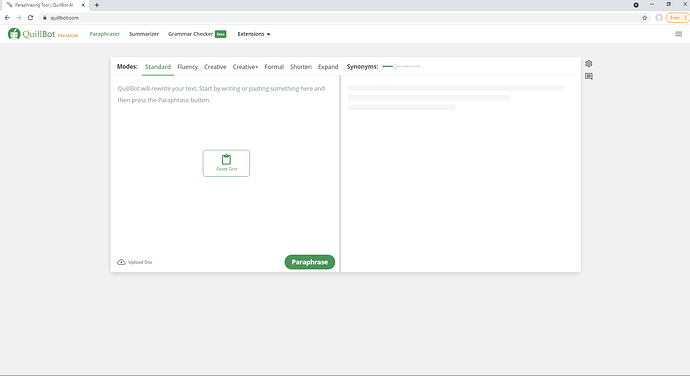Click the Paste Text clipboard button
The height and width of the screenshot is (376, 690).
coord(226,163)
